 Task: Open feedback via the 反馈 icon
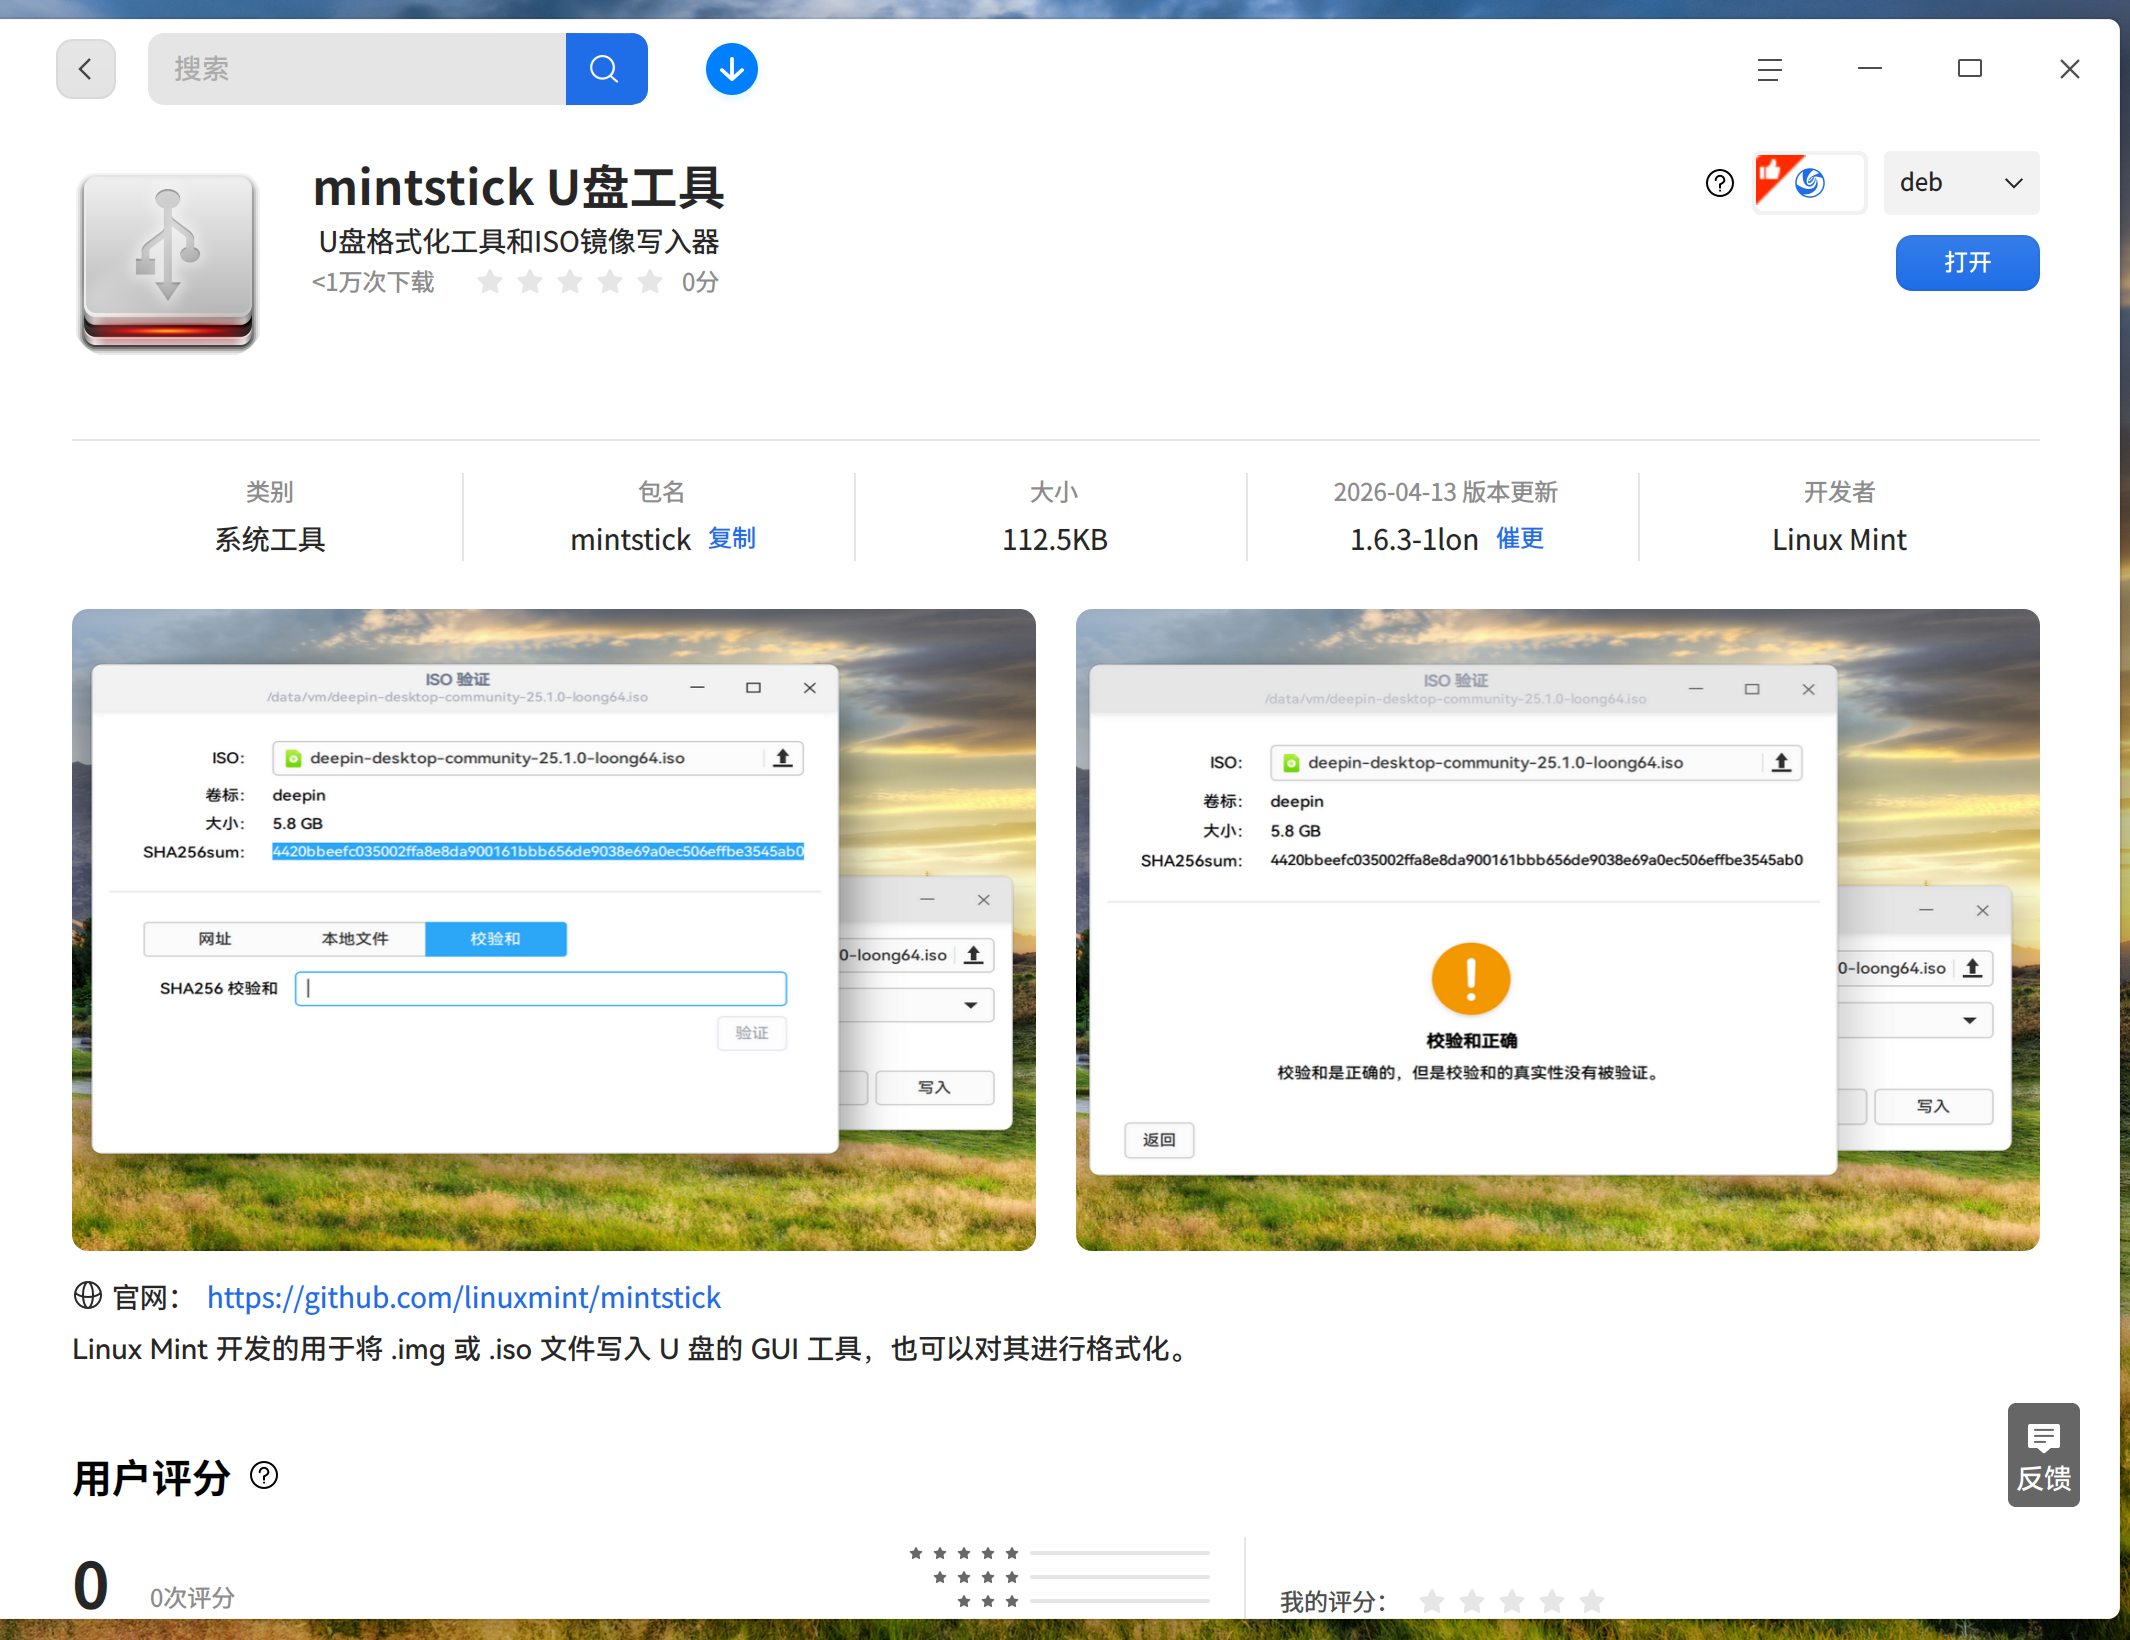pyautogui.click(x=2044, y=1455)
